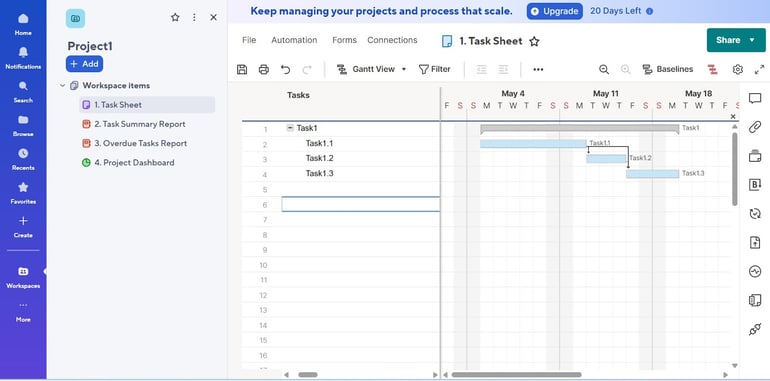
Task: Click the gray Task1 summary bar
Action: coord(579,129)
